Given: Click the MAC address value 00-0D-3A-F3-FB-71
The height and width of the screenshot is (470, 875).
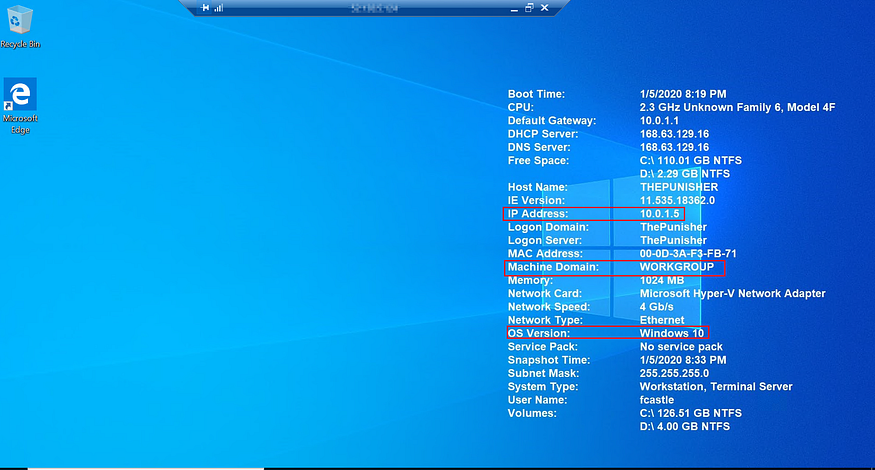Looking at the screenshot, I should (x=688, y=254).
